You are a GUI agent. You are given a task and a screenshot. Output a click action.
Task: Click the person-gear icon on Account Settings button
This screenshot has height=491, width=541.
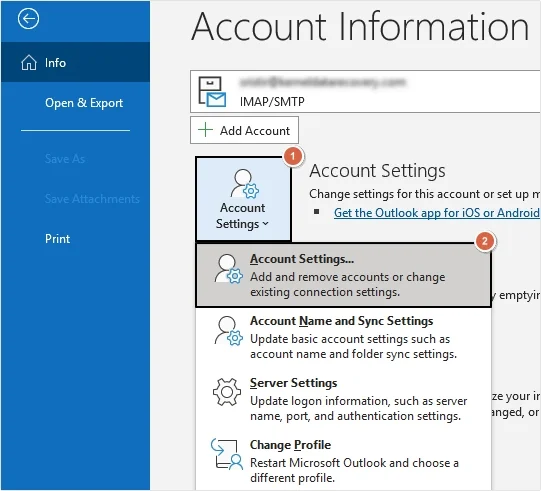tap(245, 184)
